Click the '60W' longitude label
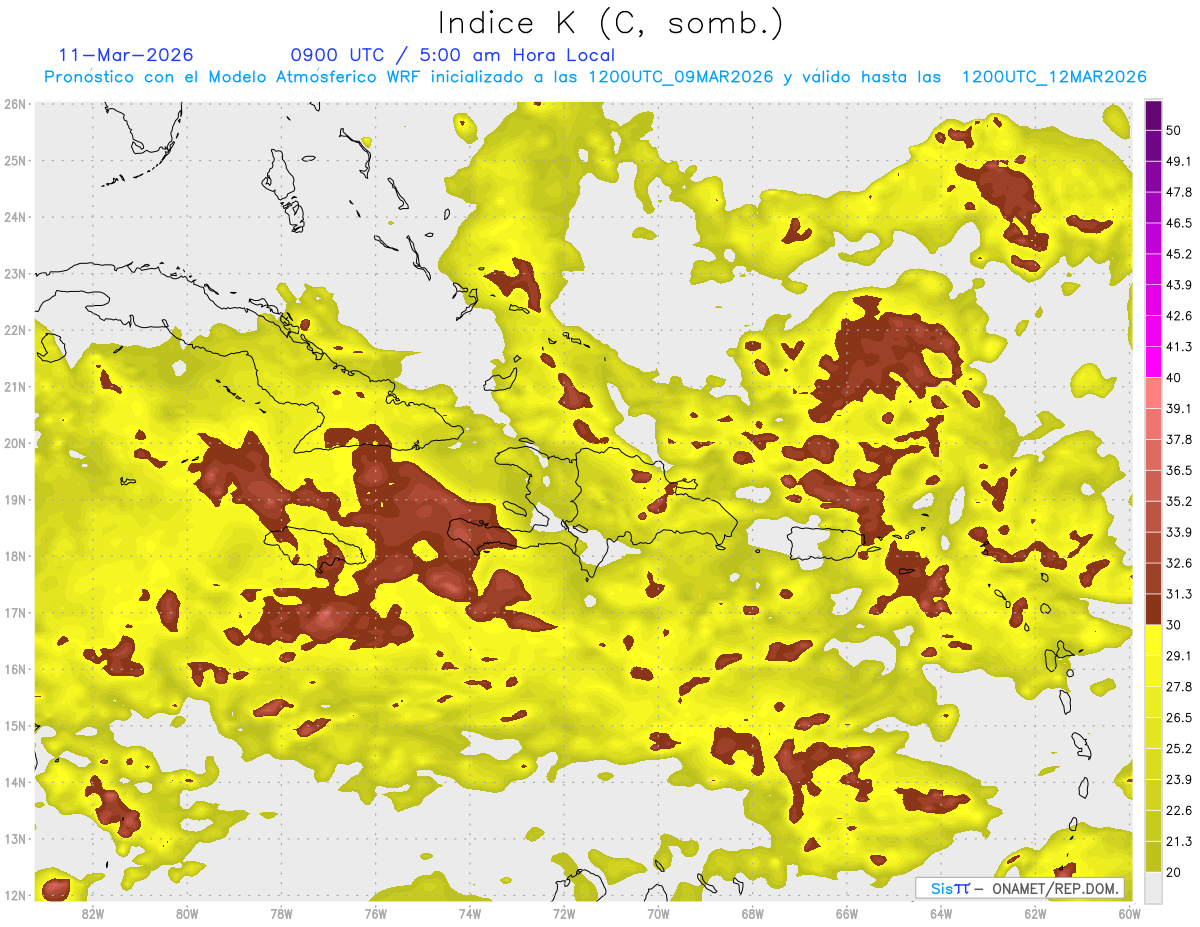This screenshot has height=927, width=1200. coord(1130,913)
